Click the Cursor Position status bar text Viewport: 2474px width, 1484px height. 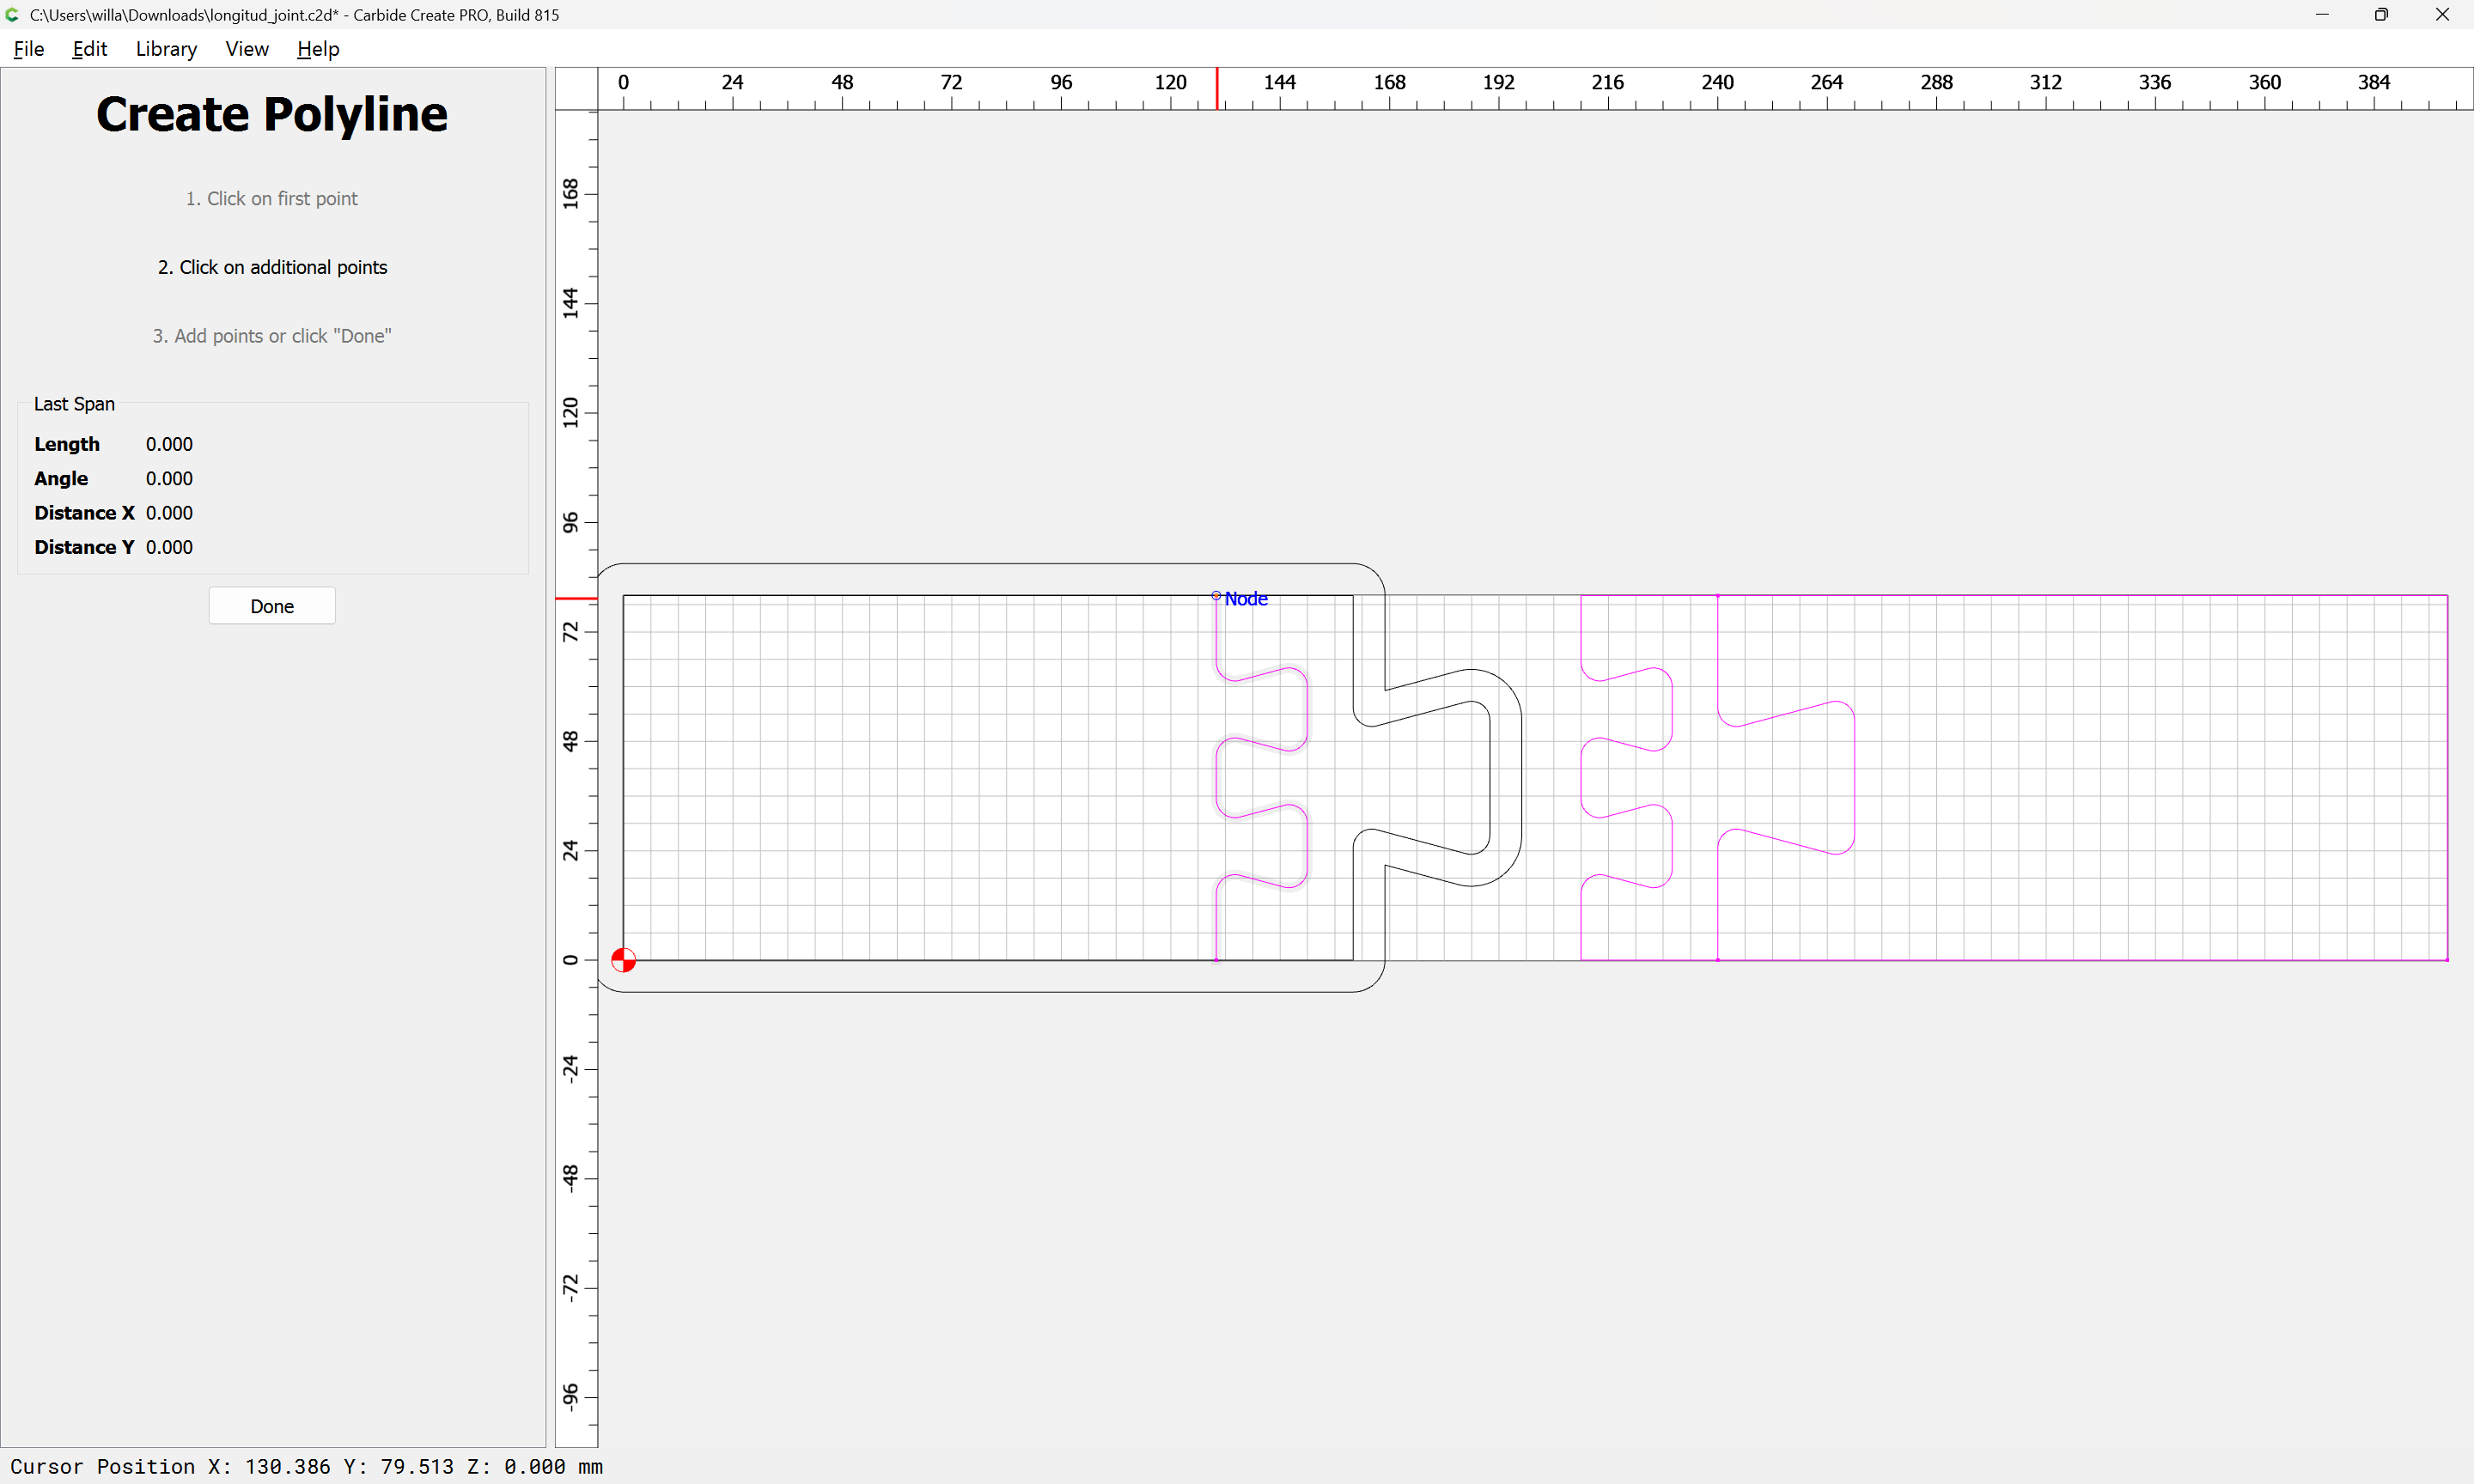click(x=306, y=1466)
